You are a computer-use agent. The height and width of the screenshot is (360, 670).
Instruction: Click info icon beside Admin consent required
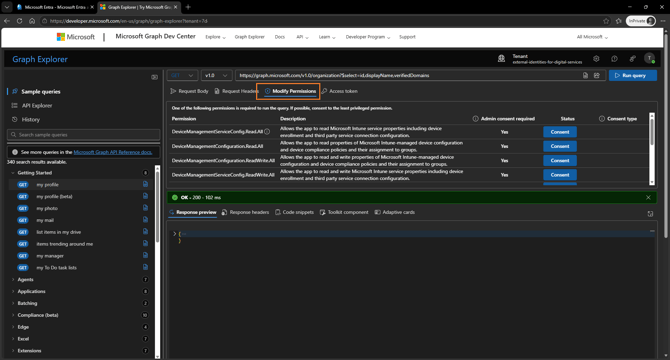[x=475, y=119]
